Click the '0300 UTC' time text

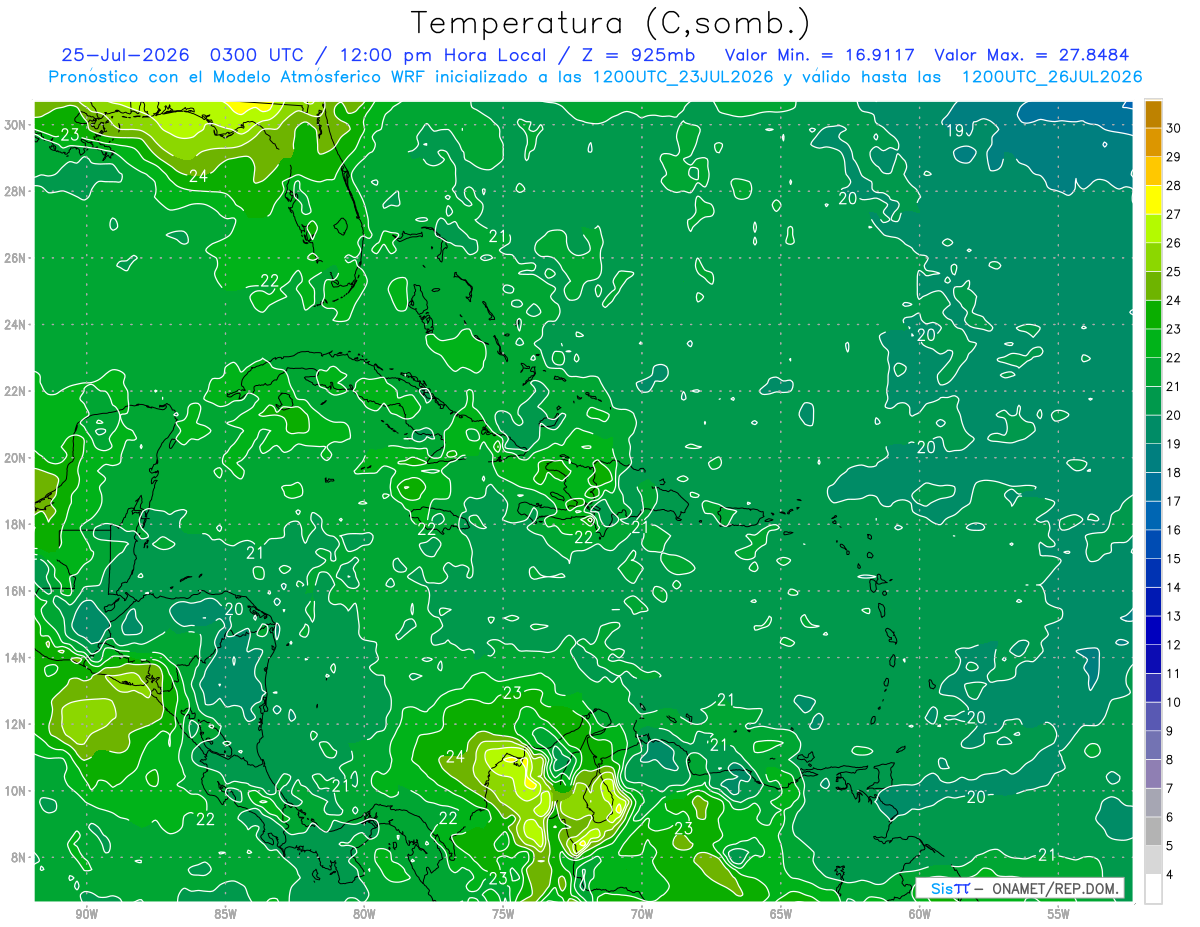pyautogui.click(x=256, y=55)
